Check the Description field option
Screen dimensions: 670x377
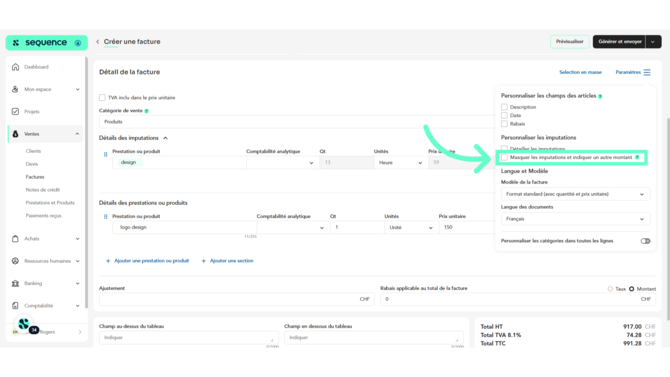[x=504, y=107]
